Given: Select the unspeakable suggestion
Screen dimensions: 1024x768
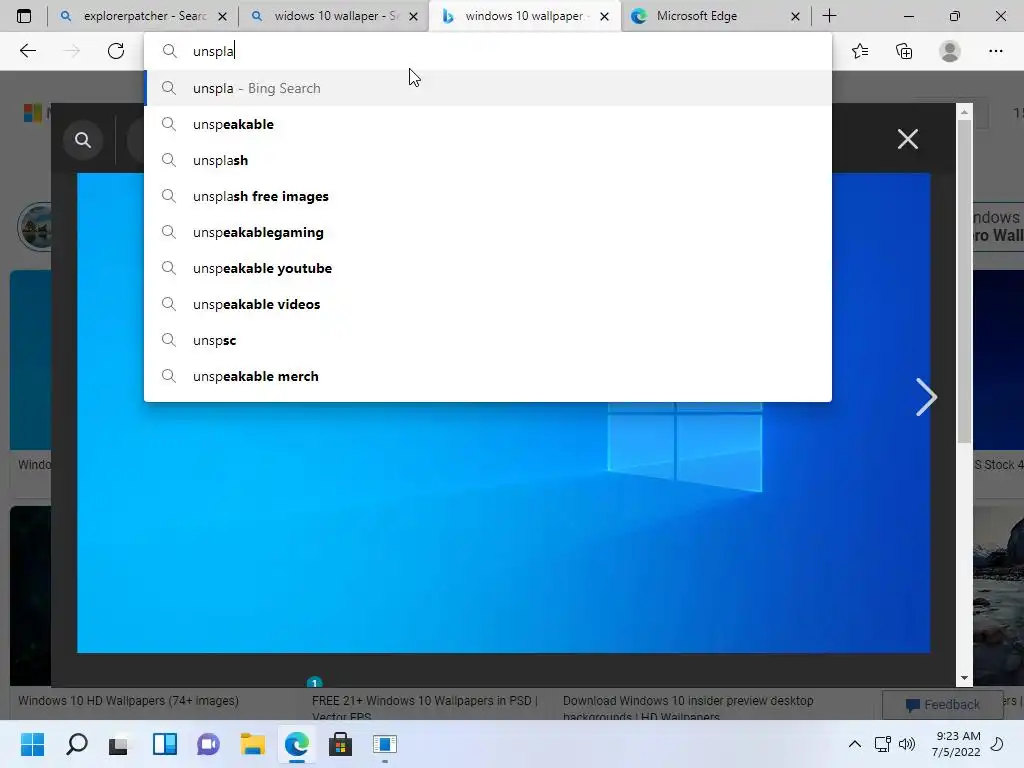Looking at the screenshot, I should [488, 124].
